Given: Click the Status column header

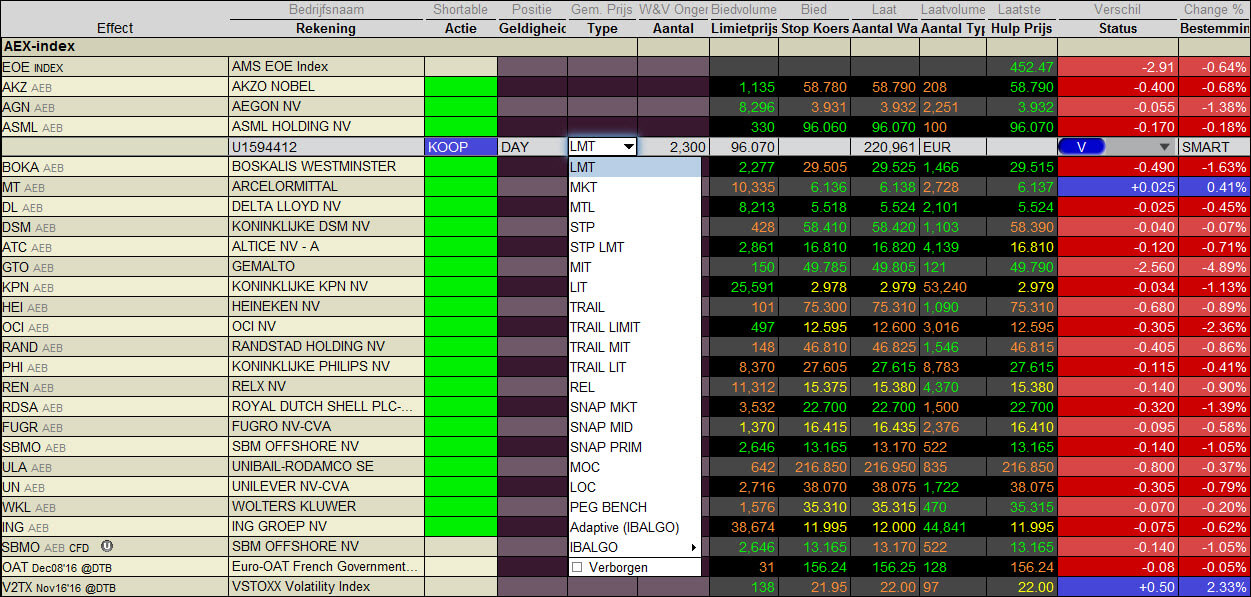Looking at the screenshot, I should tap(1118, 28).
